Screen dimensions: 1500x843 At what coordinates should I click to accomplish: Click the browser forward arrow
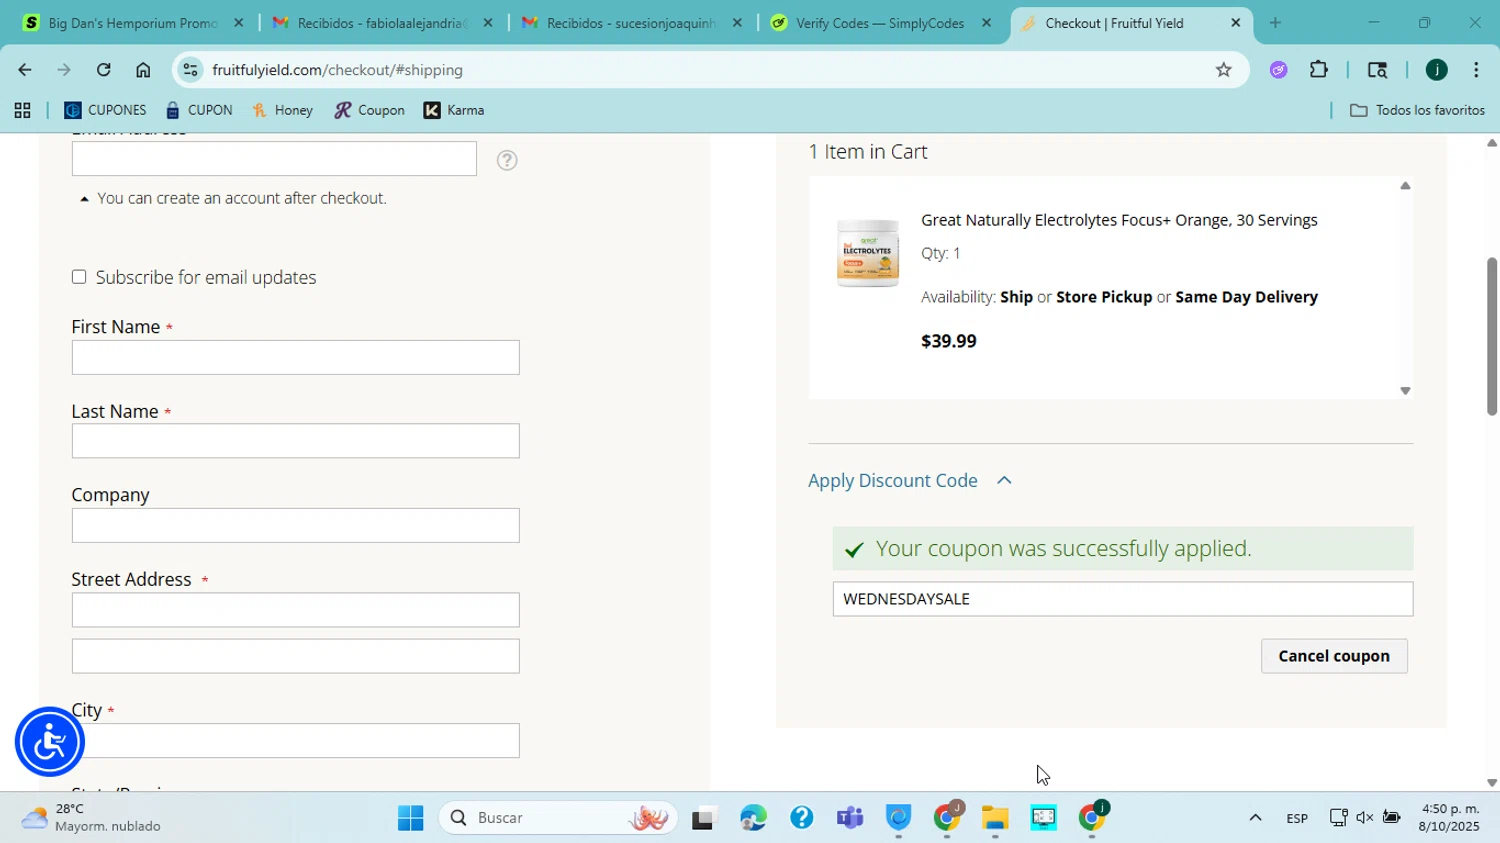click(x=64, y=70)
